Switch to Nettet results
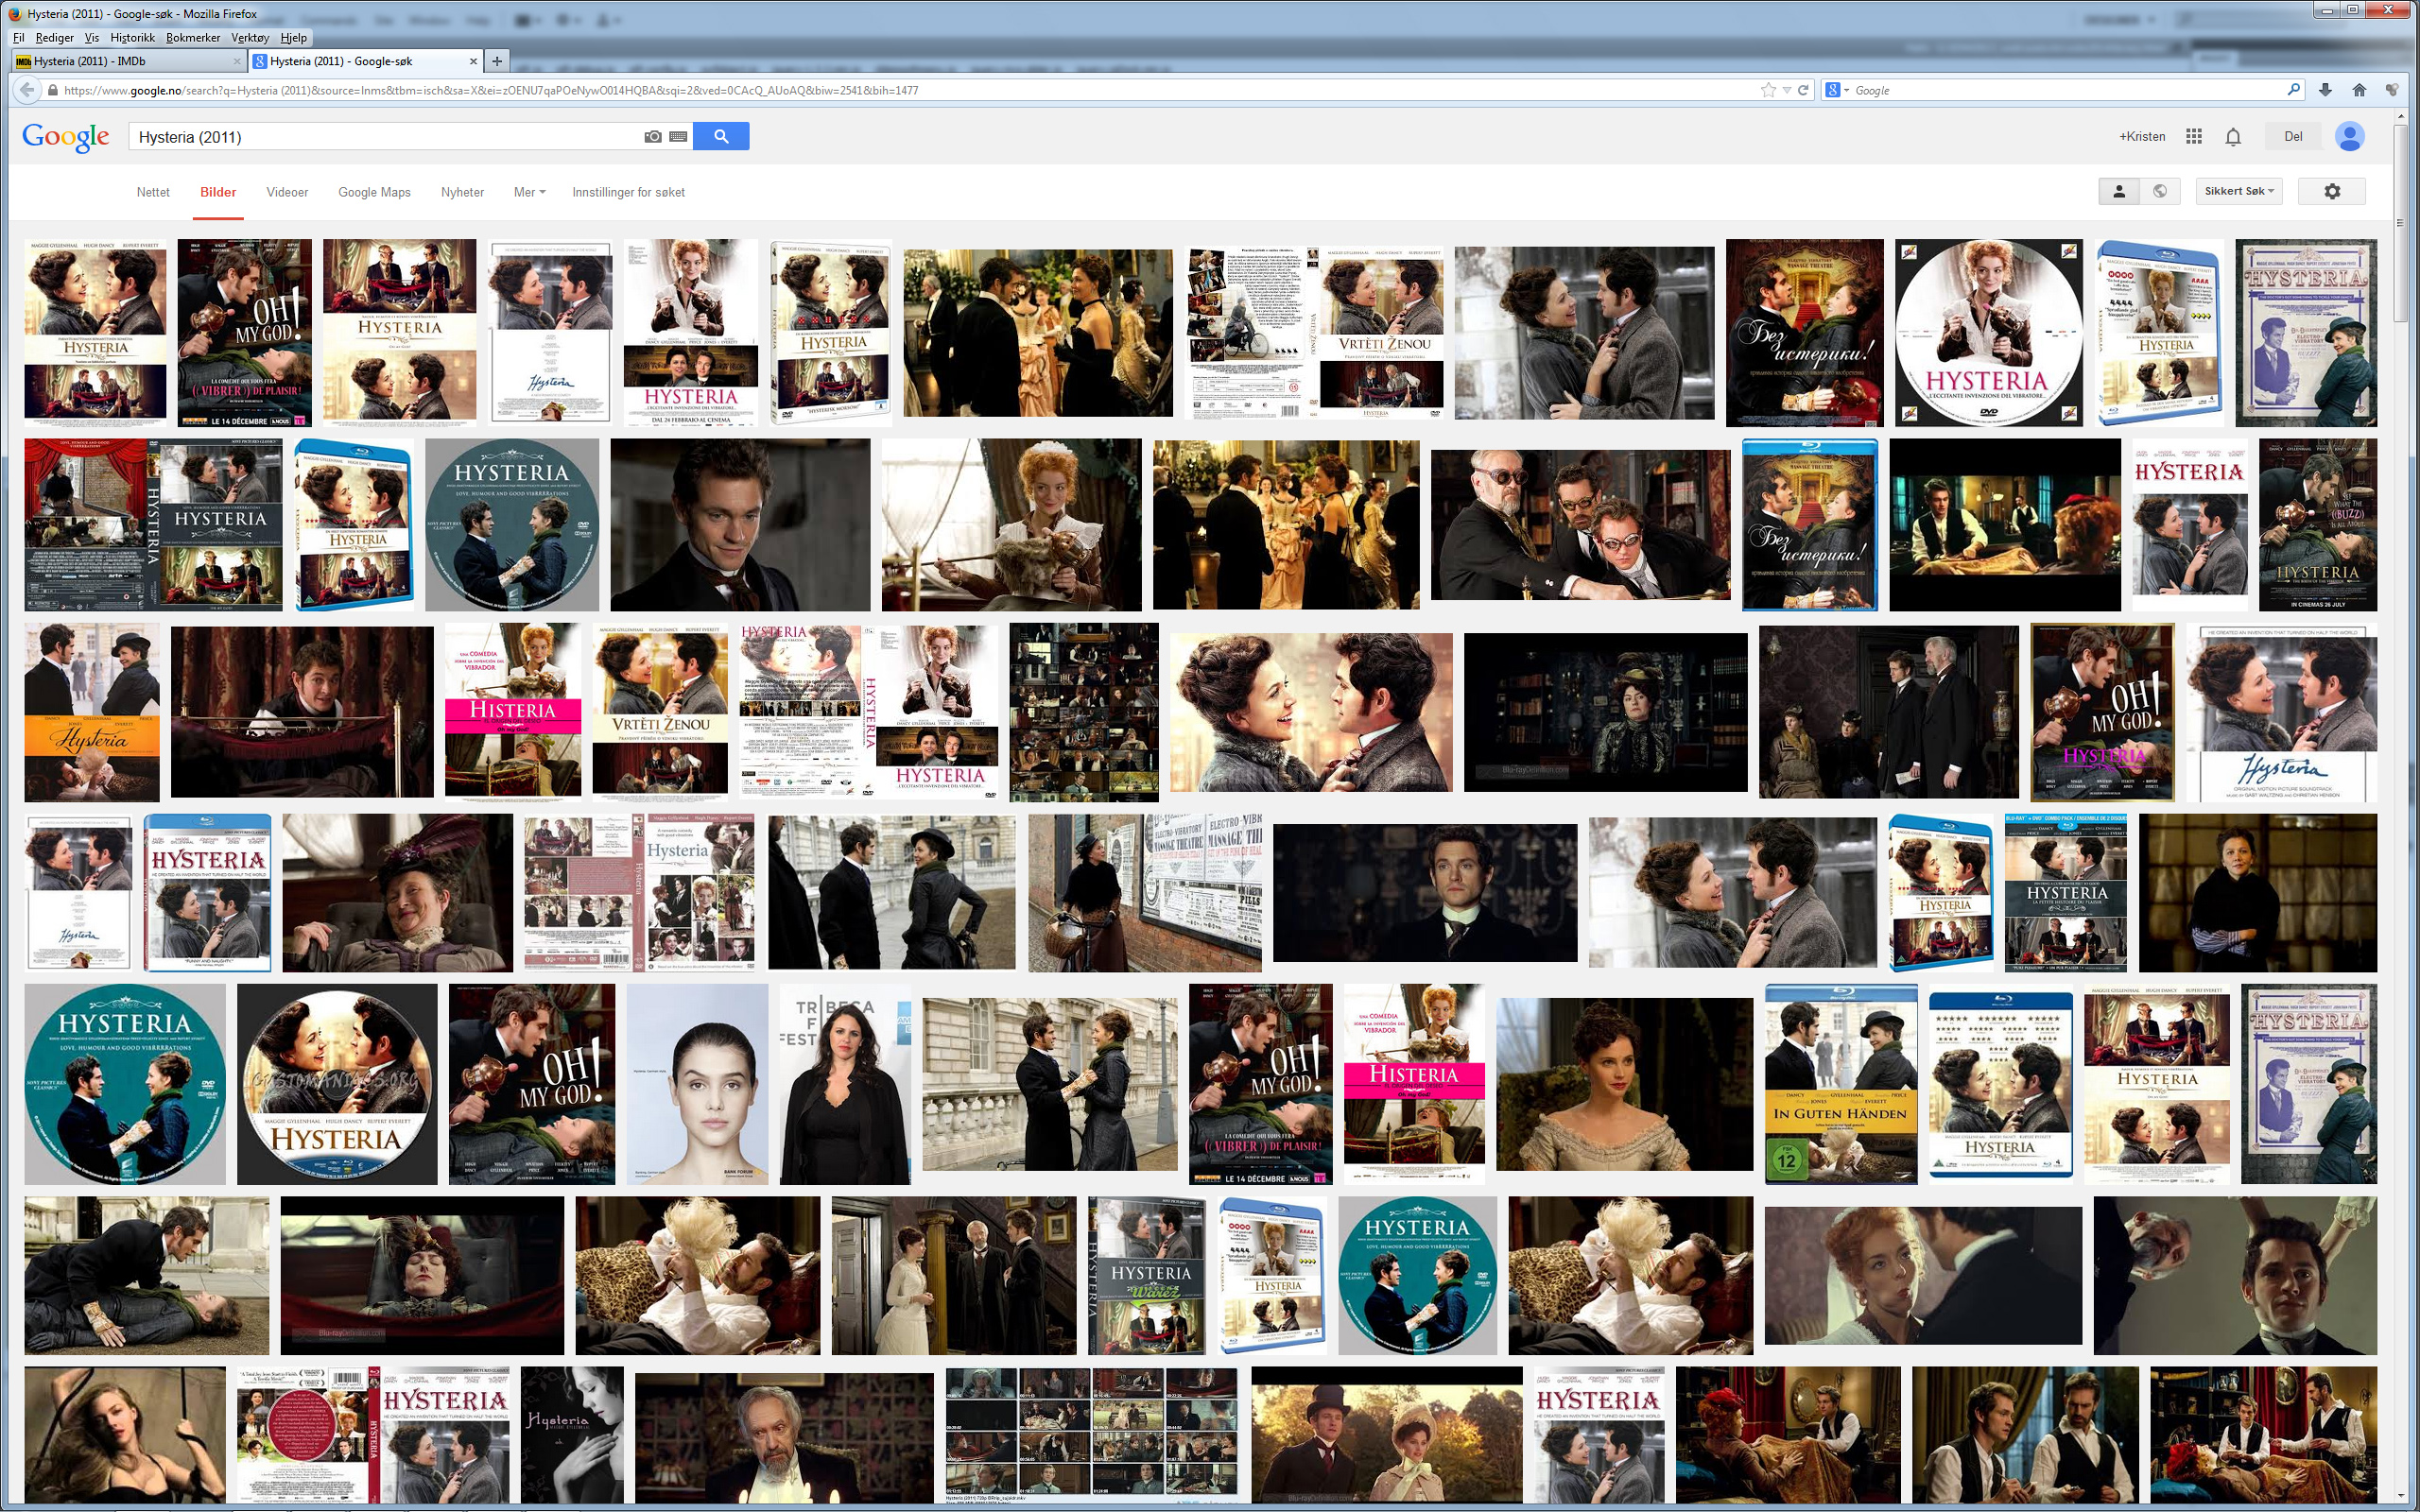This screenshot has width=2420, height=1512. click(x=153, y=192)
